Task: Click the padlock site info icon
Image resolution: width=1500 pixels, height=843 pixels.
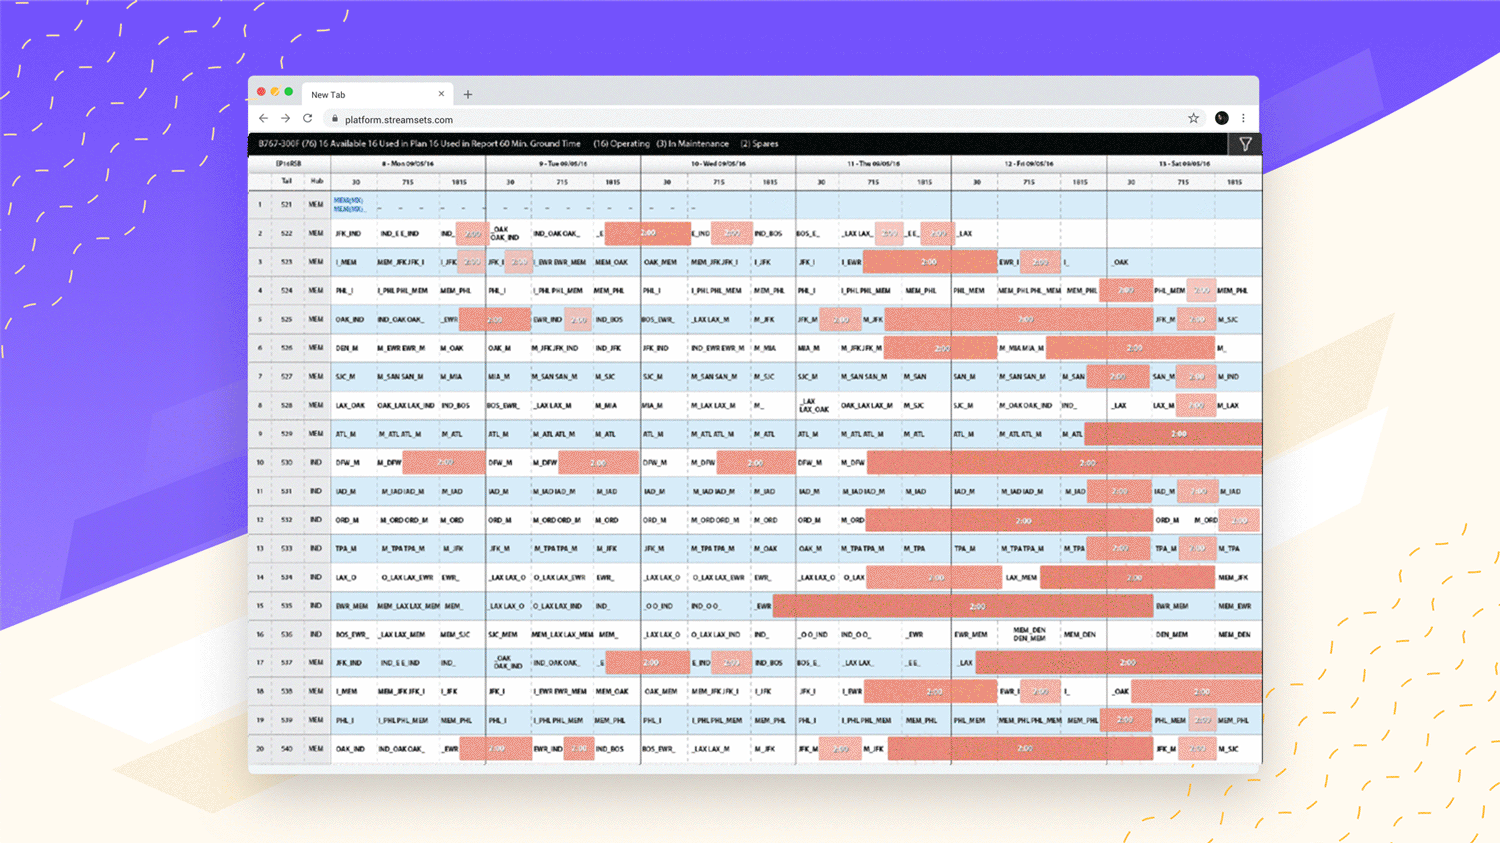Action: 335,119
